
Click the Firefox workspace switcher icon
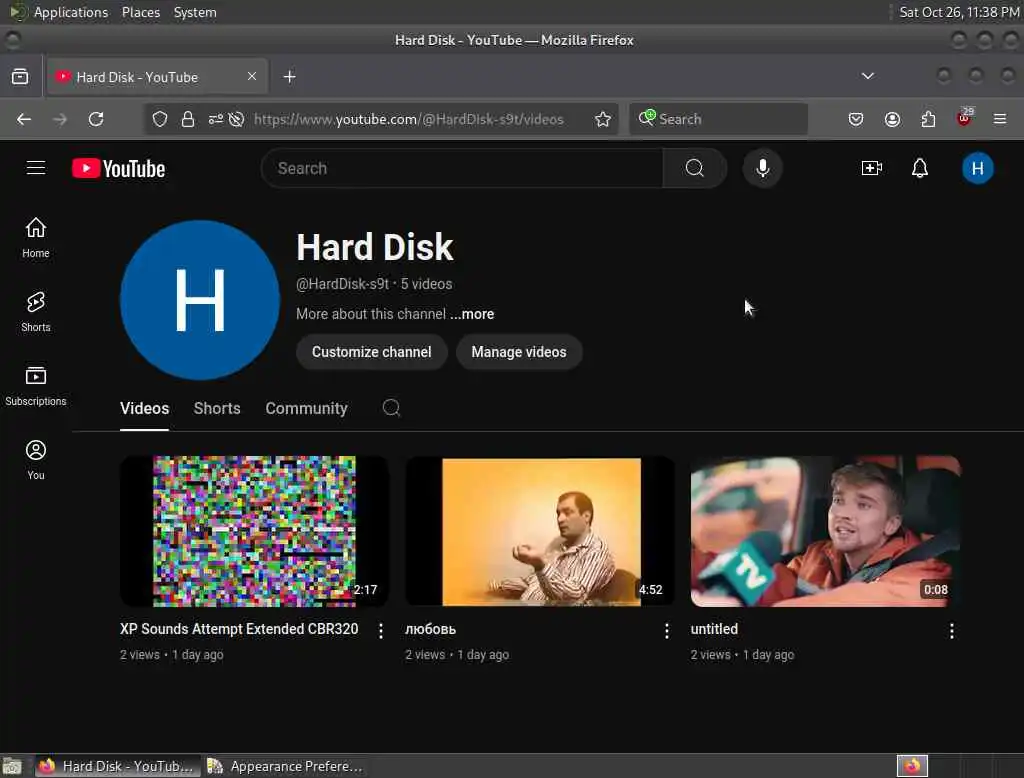(912, 766)
